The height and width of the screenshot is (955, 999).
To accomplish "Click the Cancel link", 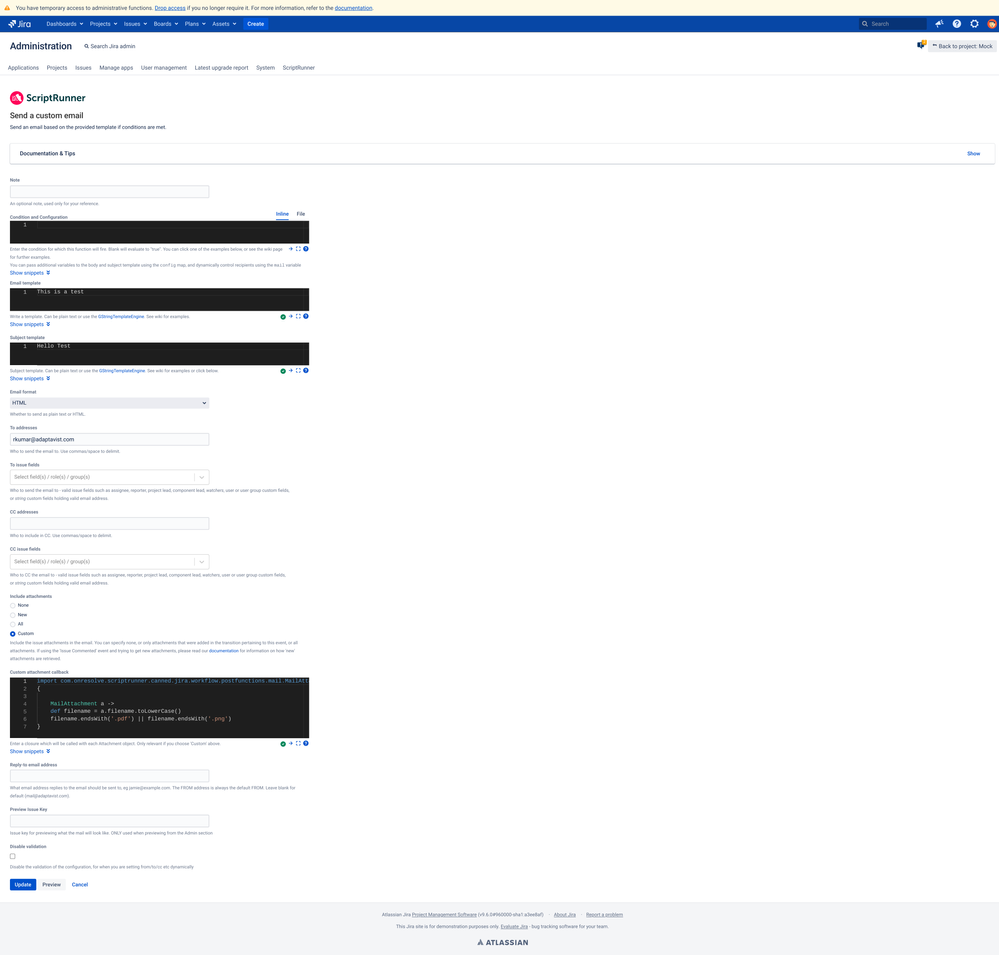I will (x=80, y=884).
